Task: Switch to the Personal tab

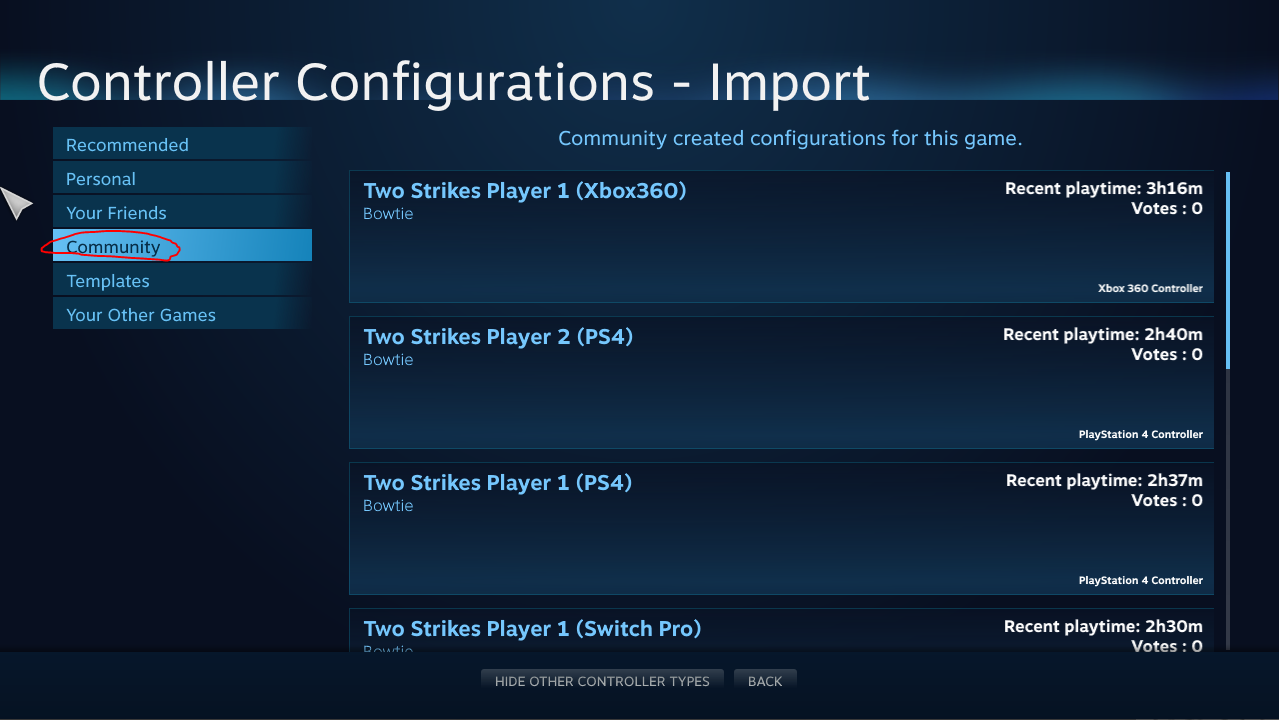Action: point(101,179)
